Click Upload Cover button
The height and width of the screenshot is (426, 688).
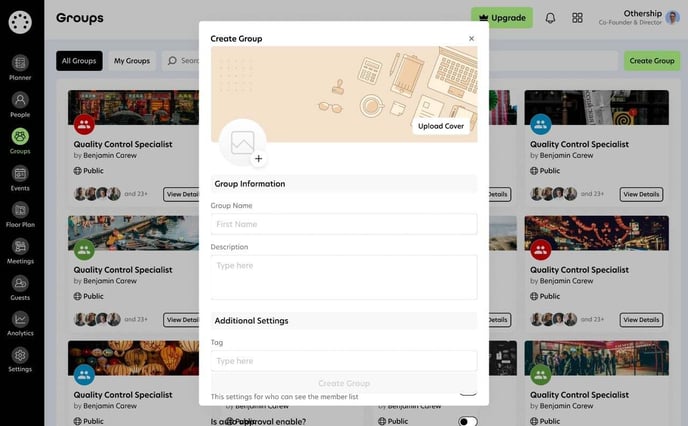pos(441,126)
